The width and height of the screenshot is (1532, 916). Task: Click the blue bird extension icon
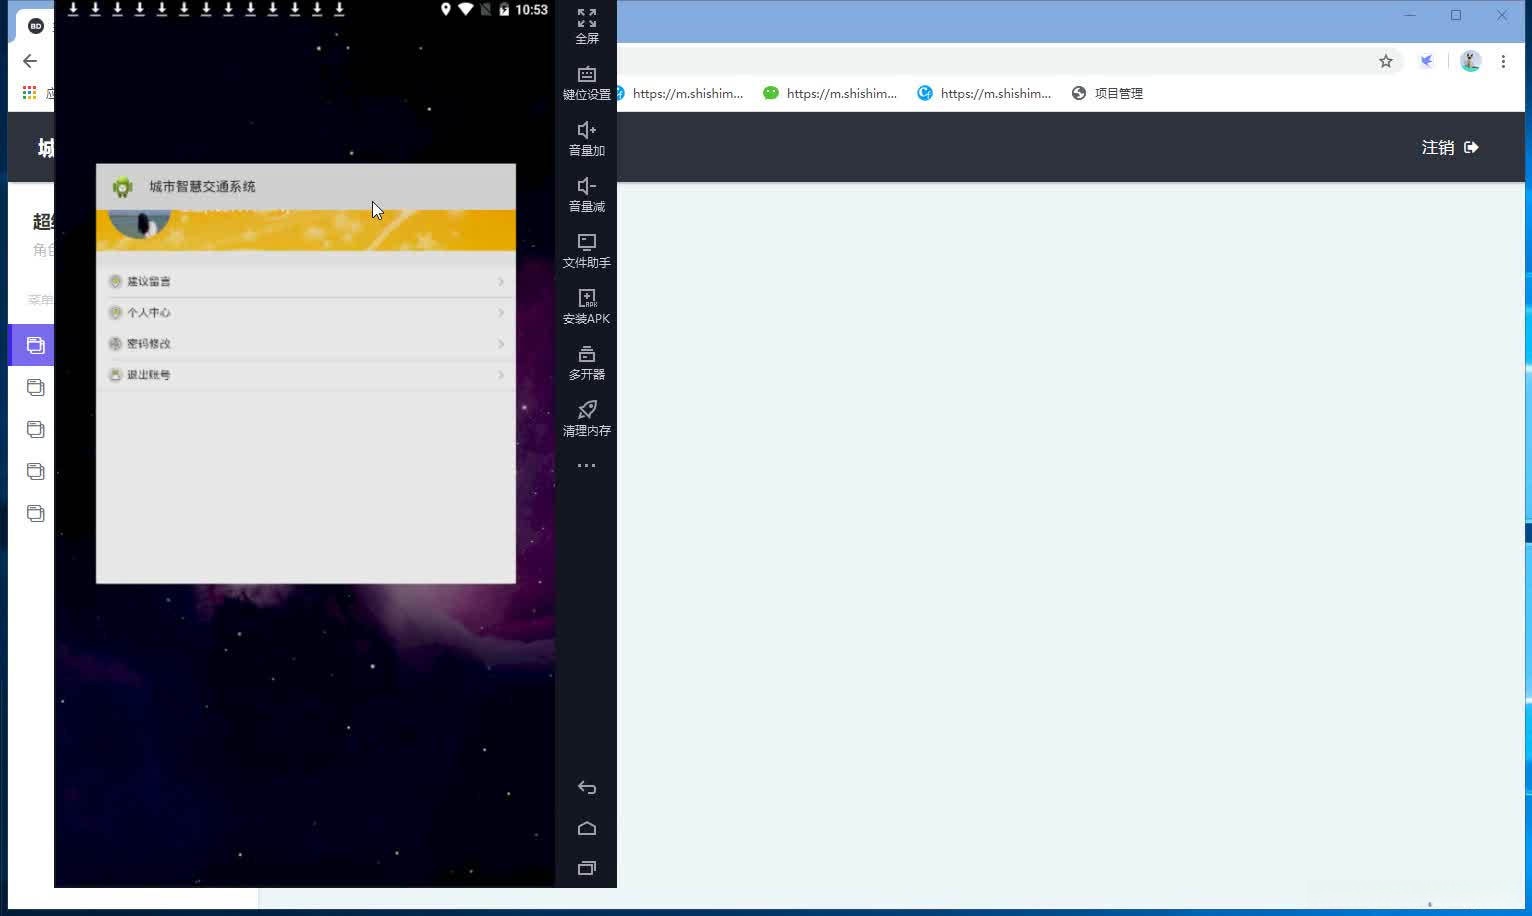pyautogui.click(x=1427, y=61)
